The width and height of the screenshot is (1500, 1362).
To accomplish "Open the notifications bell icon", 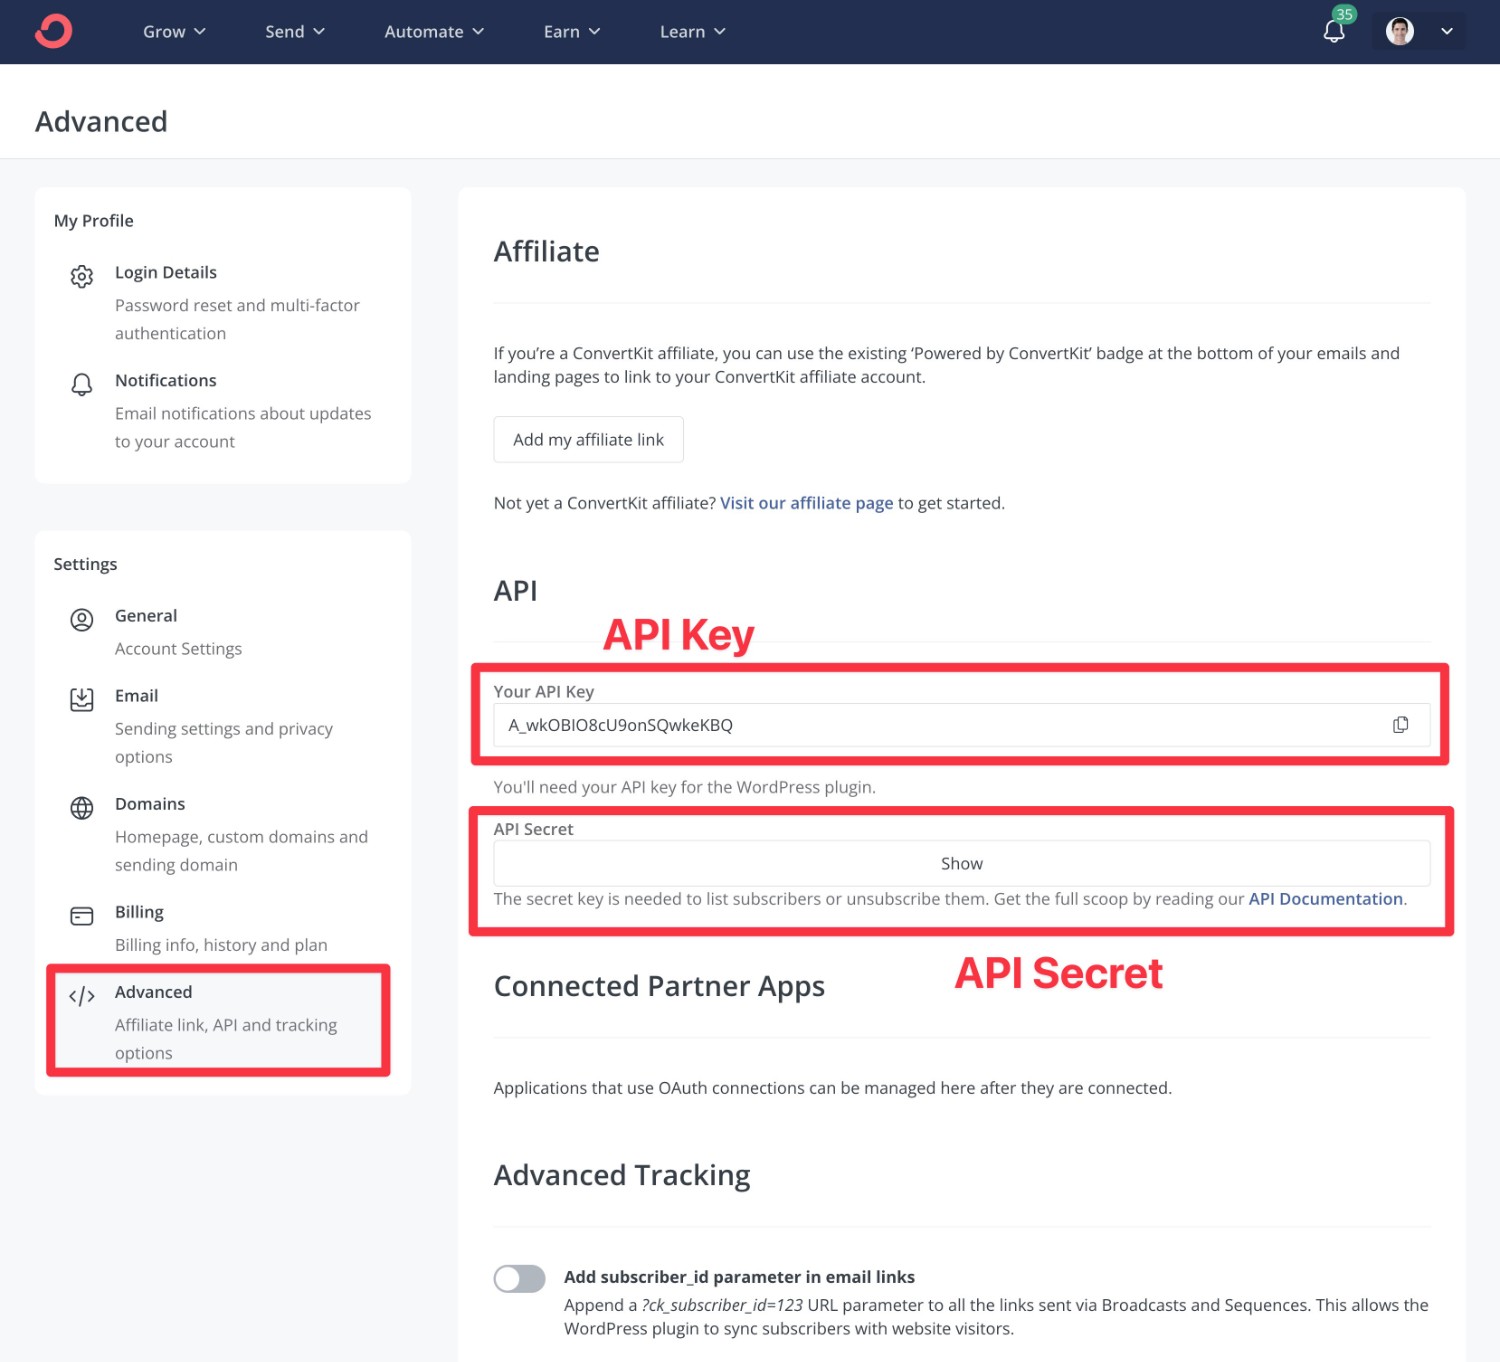I will pyautogui.click(x=1334, y=32).
